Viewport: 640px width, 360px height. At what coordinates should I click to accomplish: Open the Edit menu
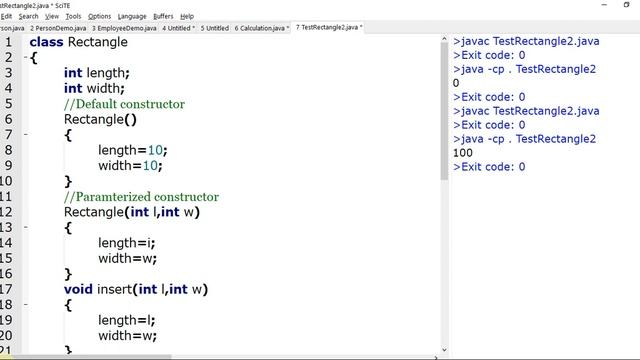pos(6,16)
